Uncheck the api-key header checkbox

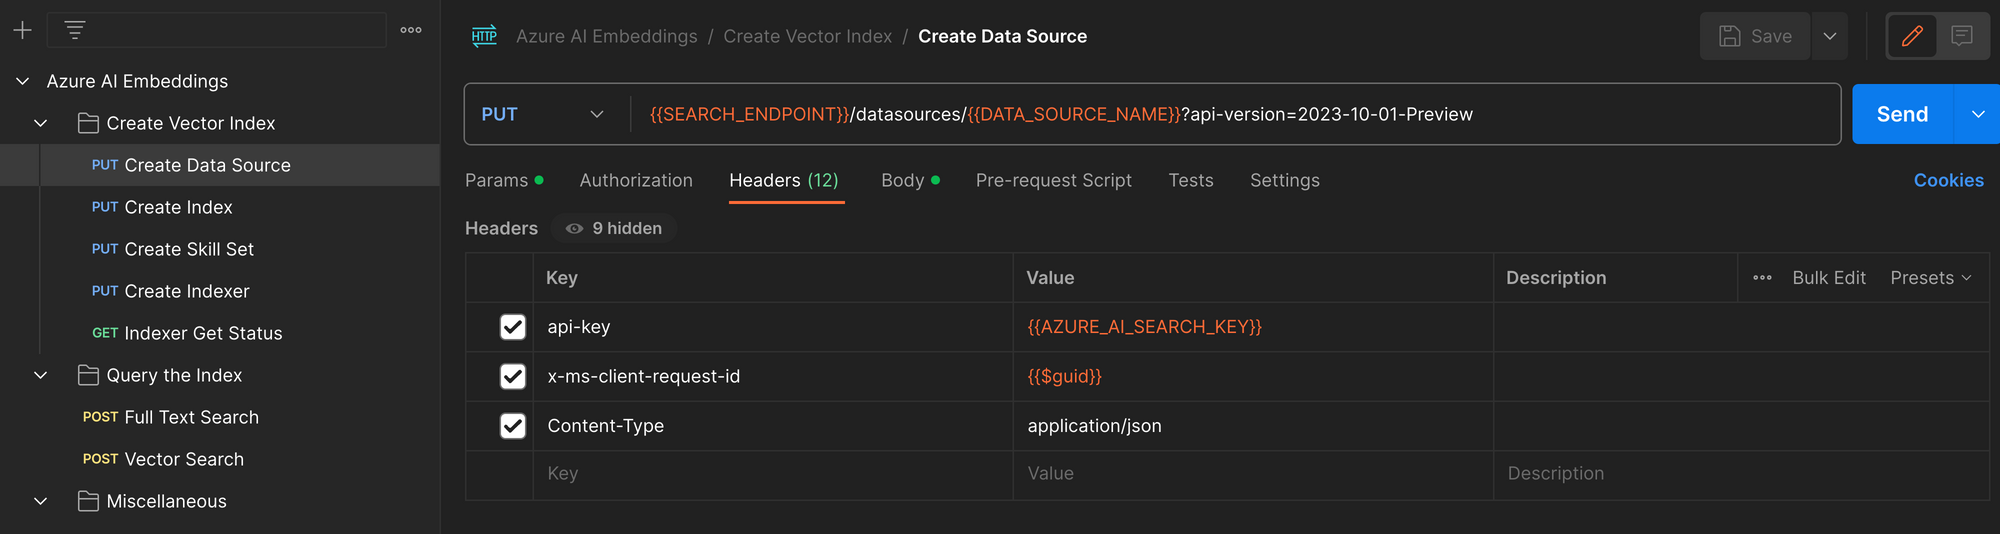point(513,327)
